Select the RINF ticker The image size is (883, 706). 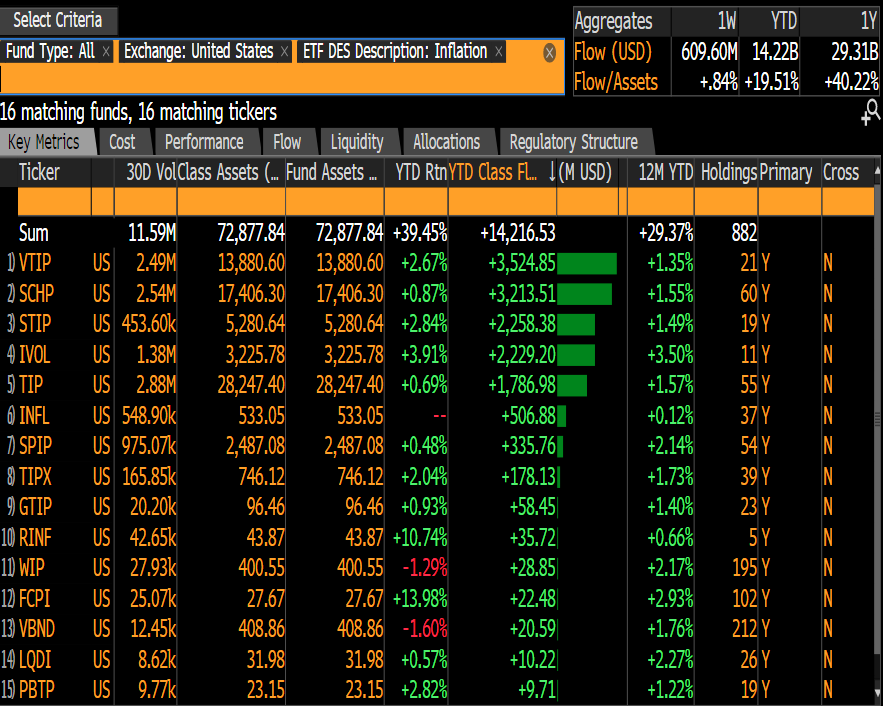[35, 538]
